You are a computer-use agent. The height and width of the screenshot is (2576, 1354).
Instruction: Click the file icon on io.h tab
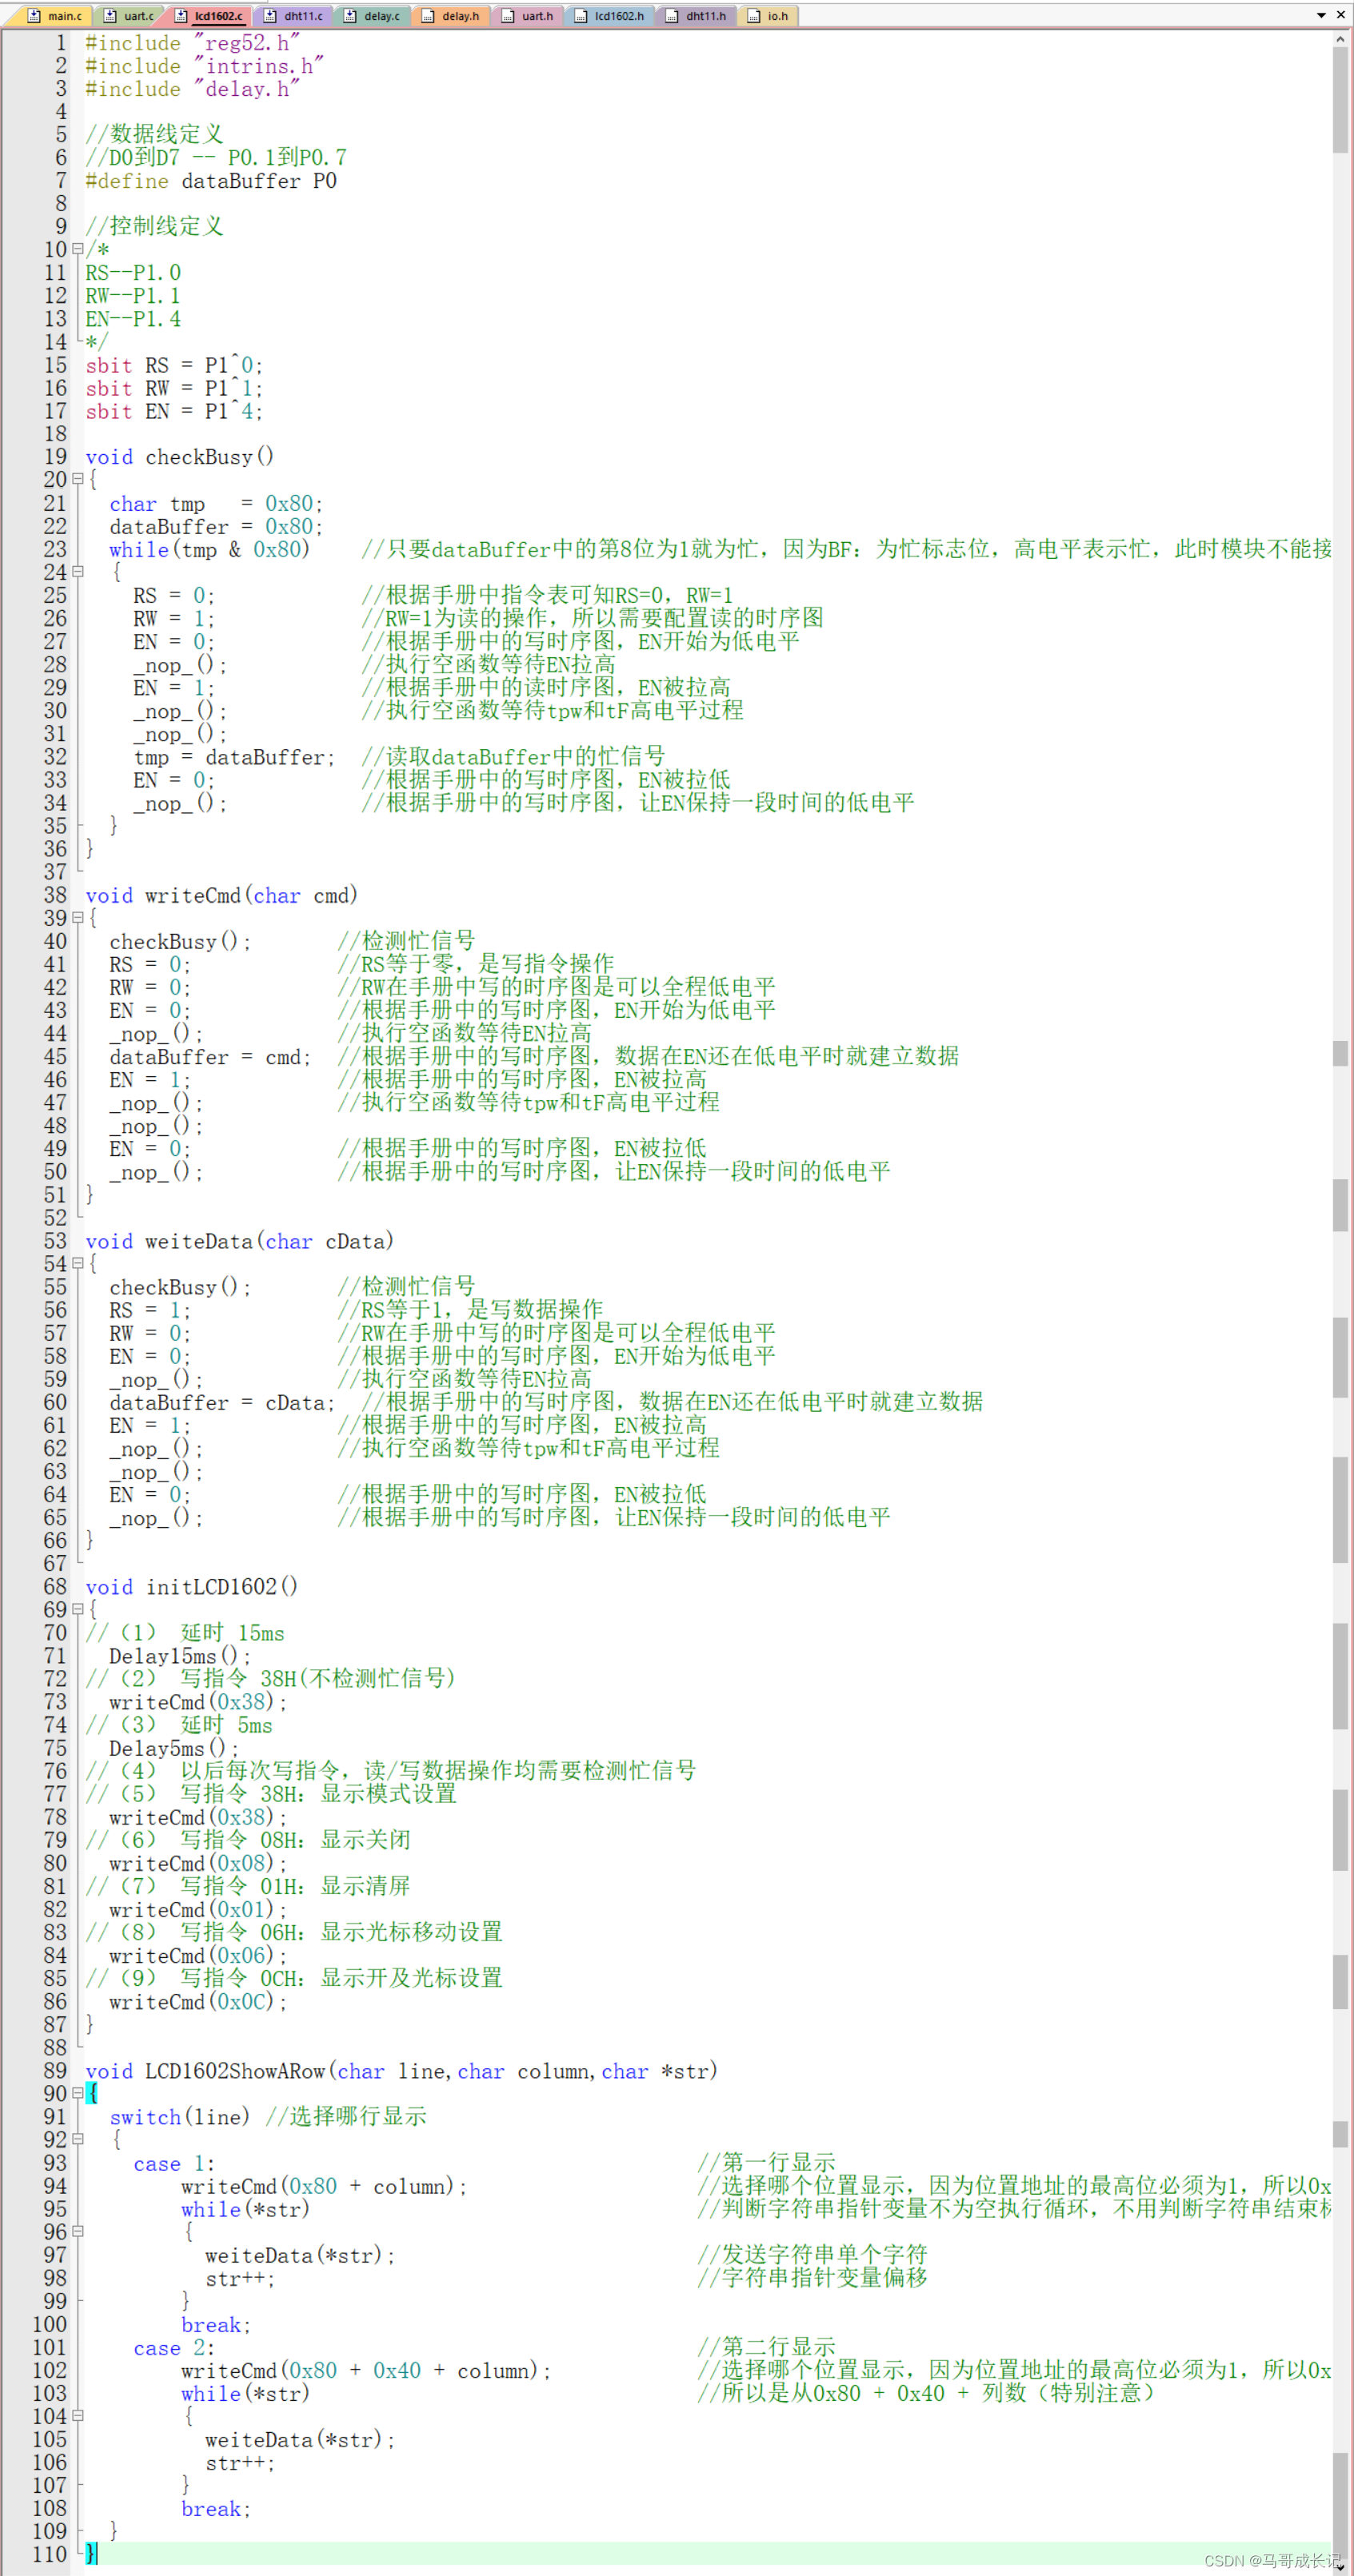click(754, 16)
